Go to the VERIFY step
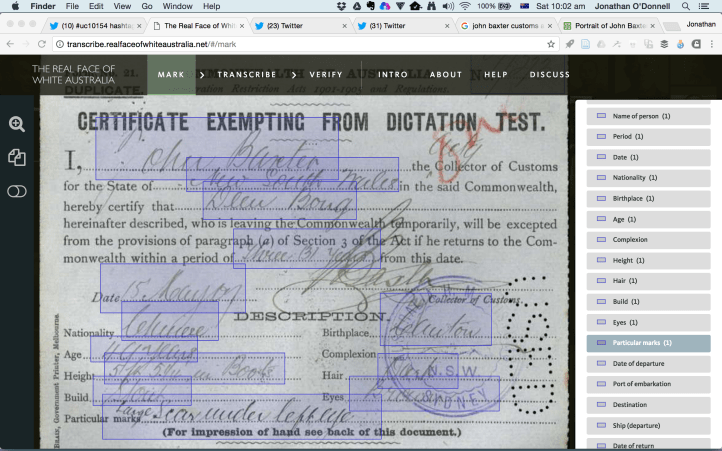Screen dimensions: 722x451 click(x=326, y=75)
